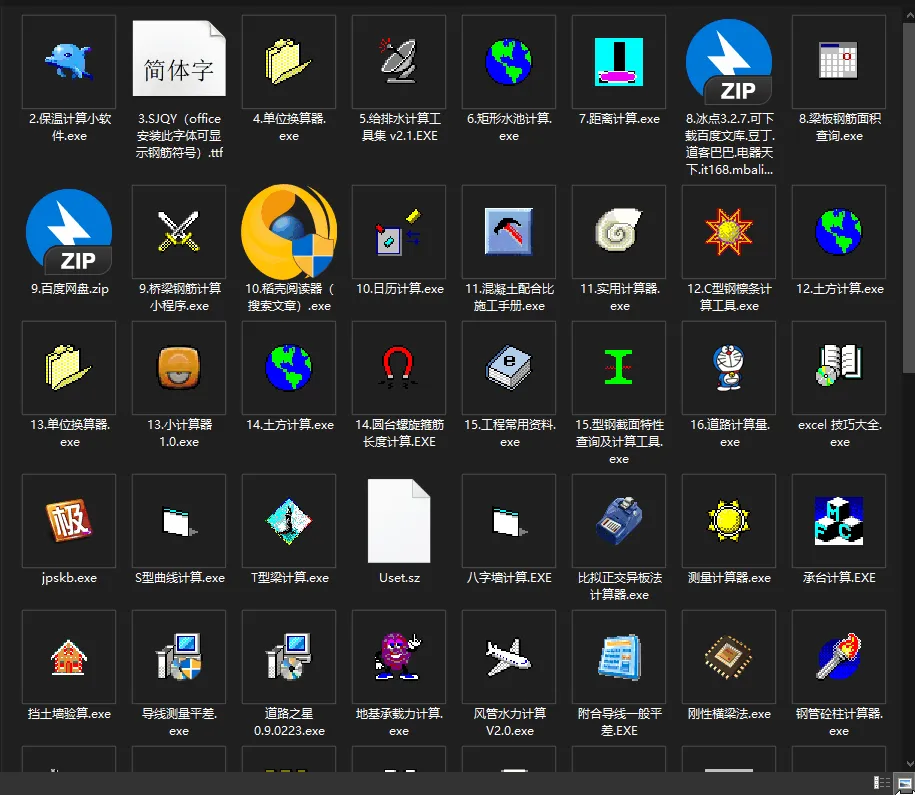Select globe icon of 14.土方计算.exe

coord(288,367)
